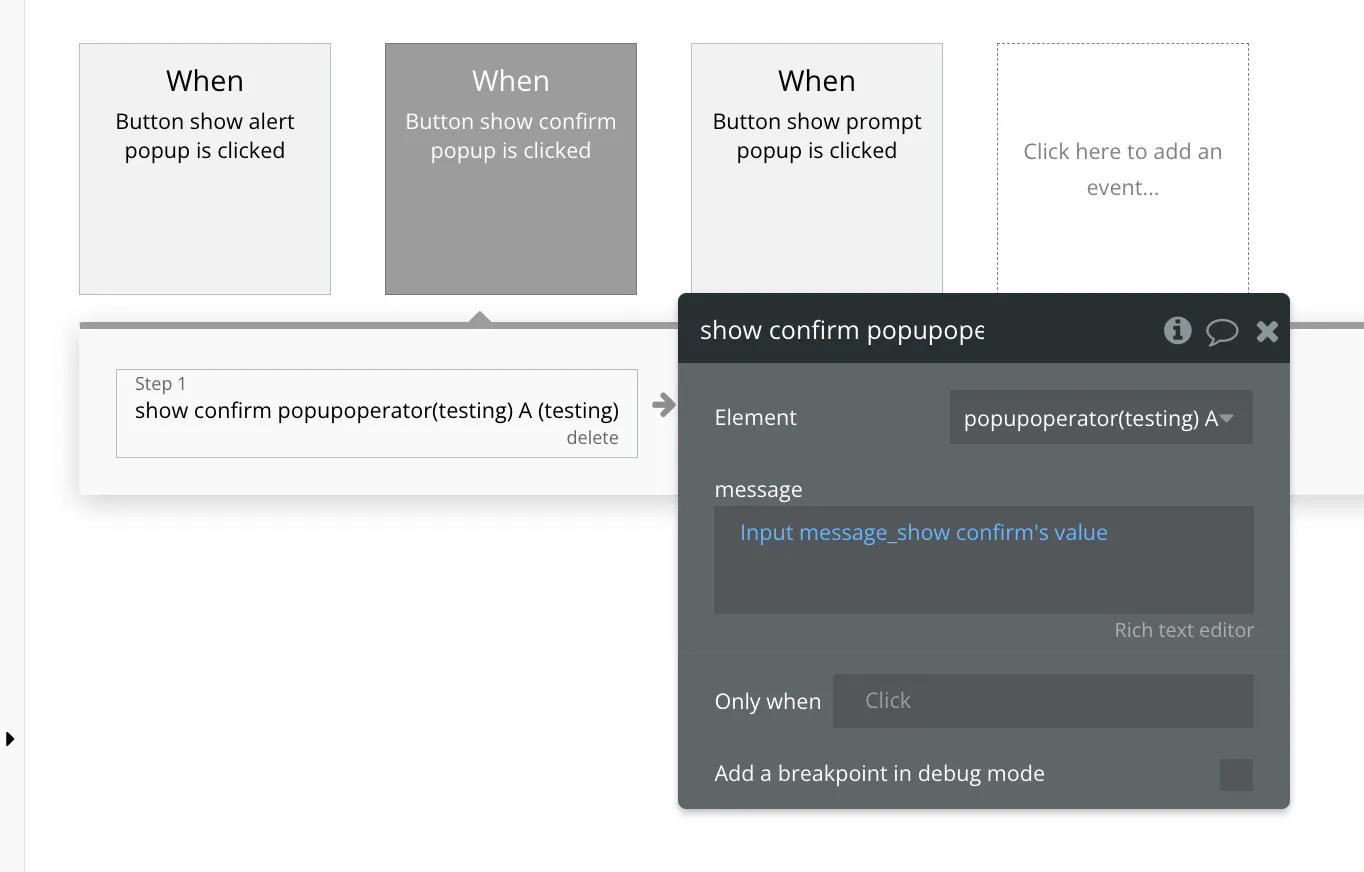Open the Rich text editor link

click(1184, 630)
